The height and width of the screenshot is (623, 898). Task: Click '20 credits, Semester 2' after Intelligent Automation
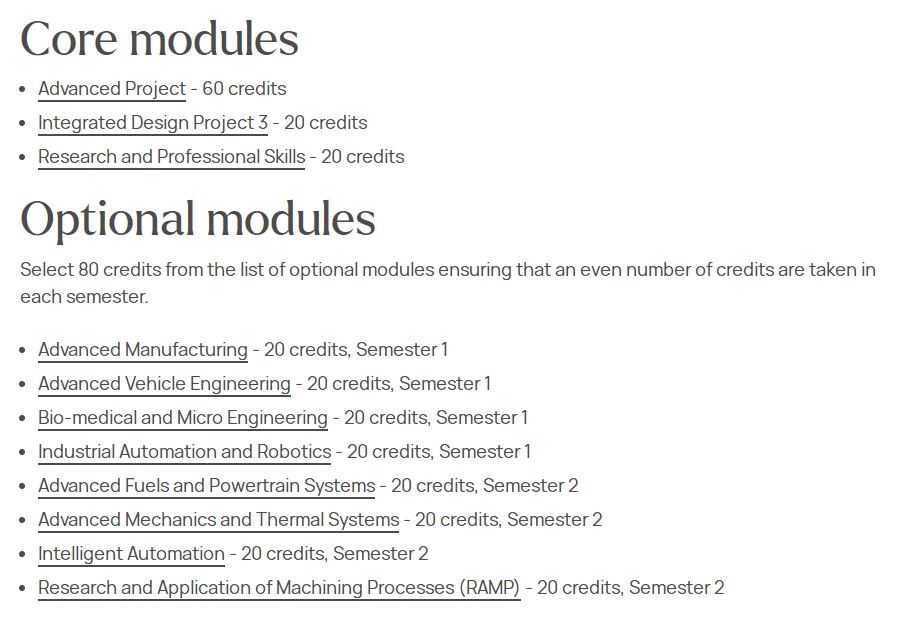[334, 554]
